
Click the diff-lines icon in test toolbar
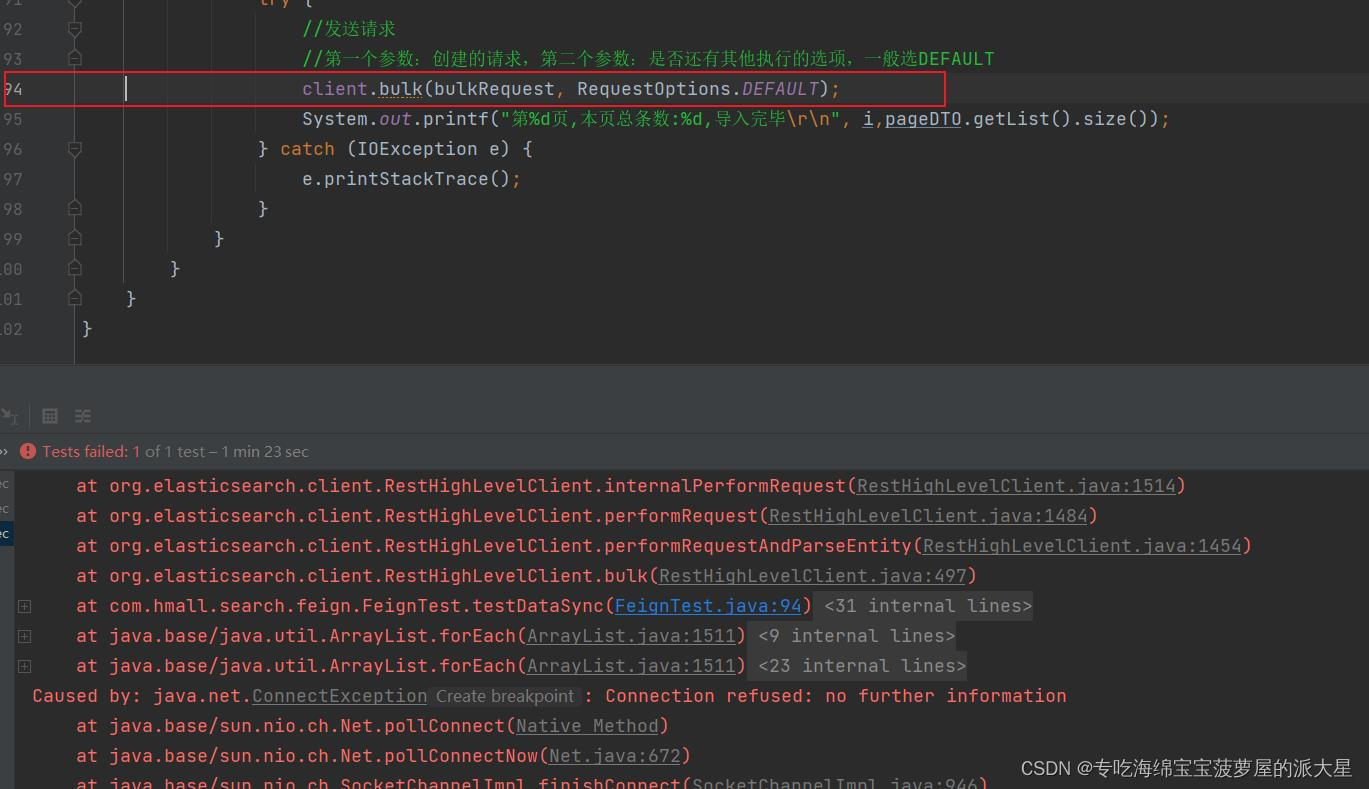(x=83, y=416)
